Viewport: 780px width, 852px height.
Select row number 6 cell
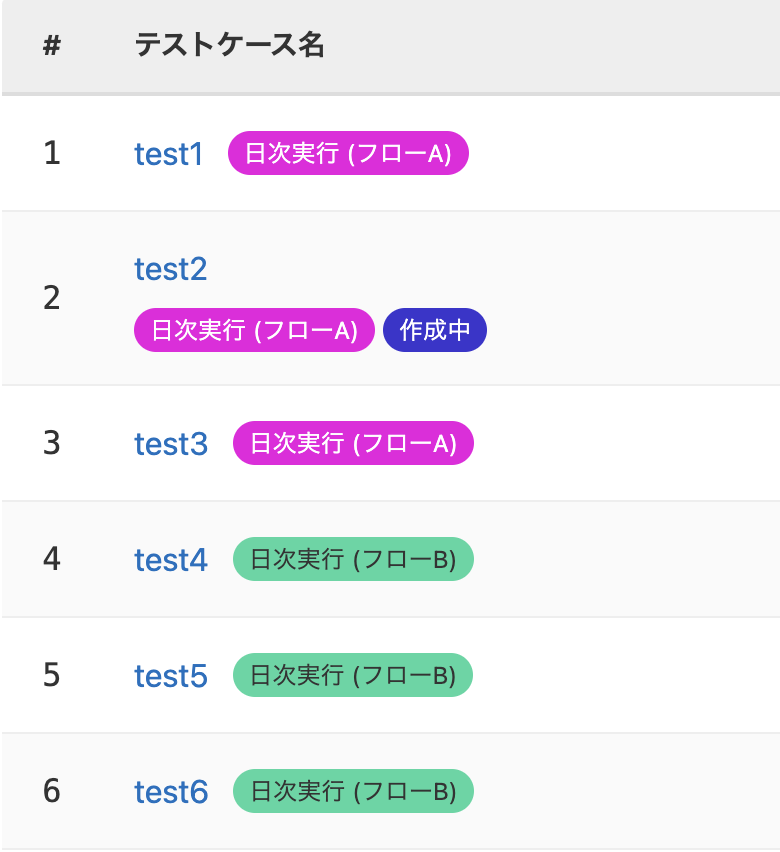(x=52, y=791)
